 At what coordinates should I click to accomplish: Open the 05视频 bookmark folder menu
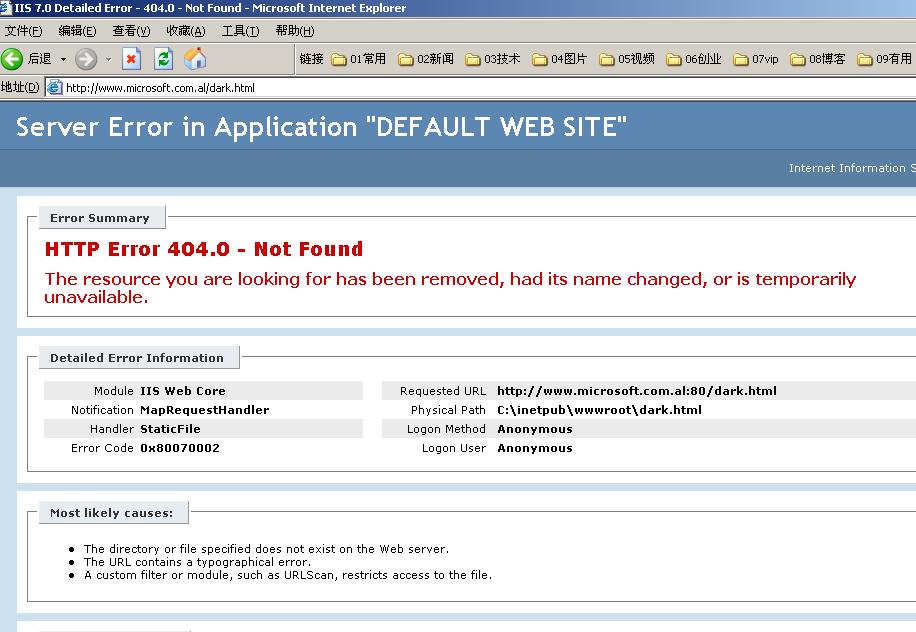tap(626, 59)
